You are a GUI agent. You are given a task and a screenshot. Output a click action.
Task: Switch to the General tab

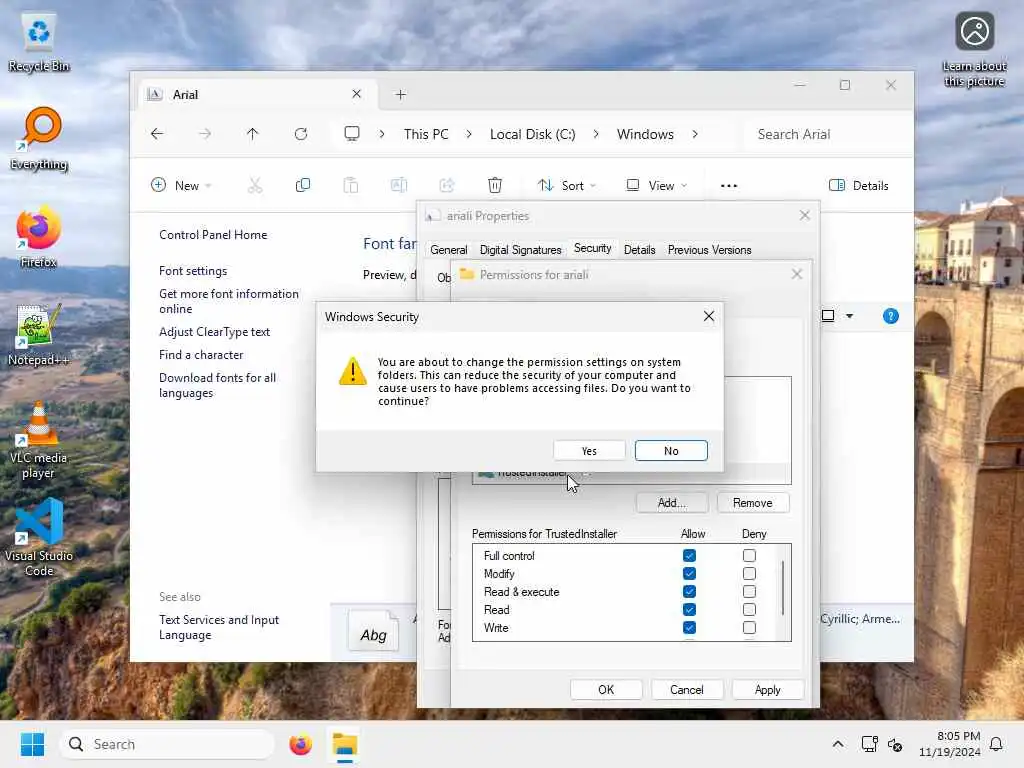449,250
